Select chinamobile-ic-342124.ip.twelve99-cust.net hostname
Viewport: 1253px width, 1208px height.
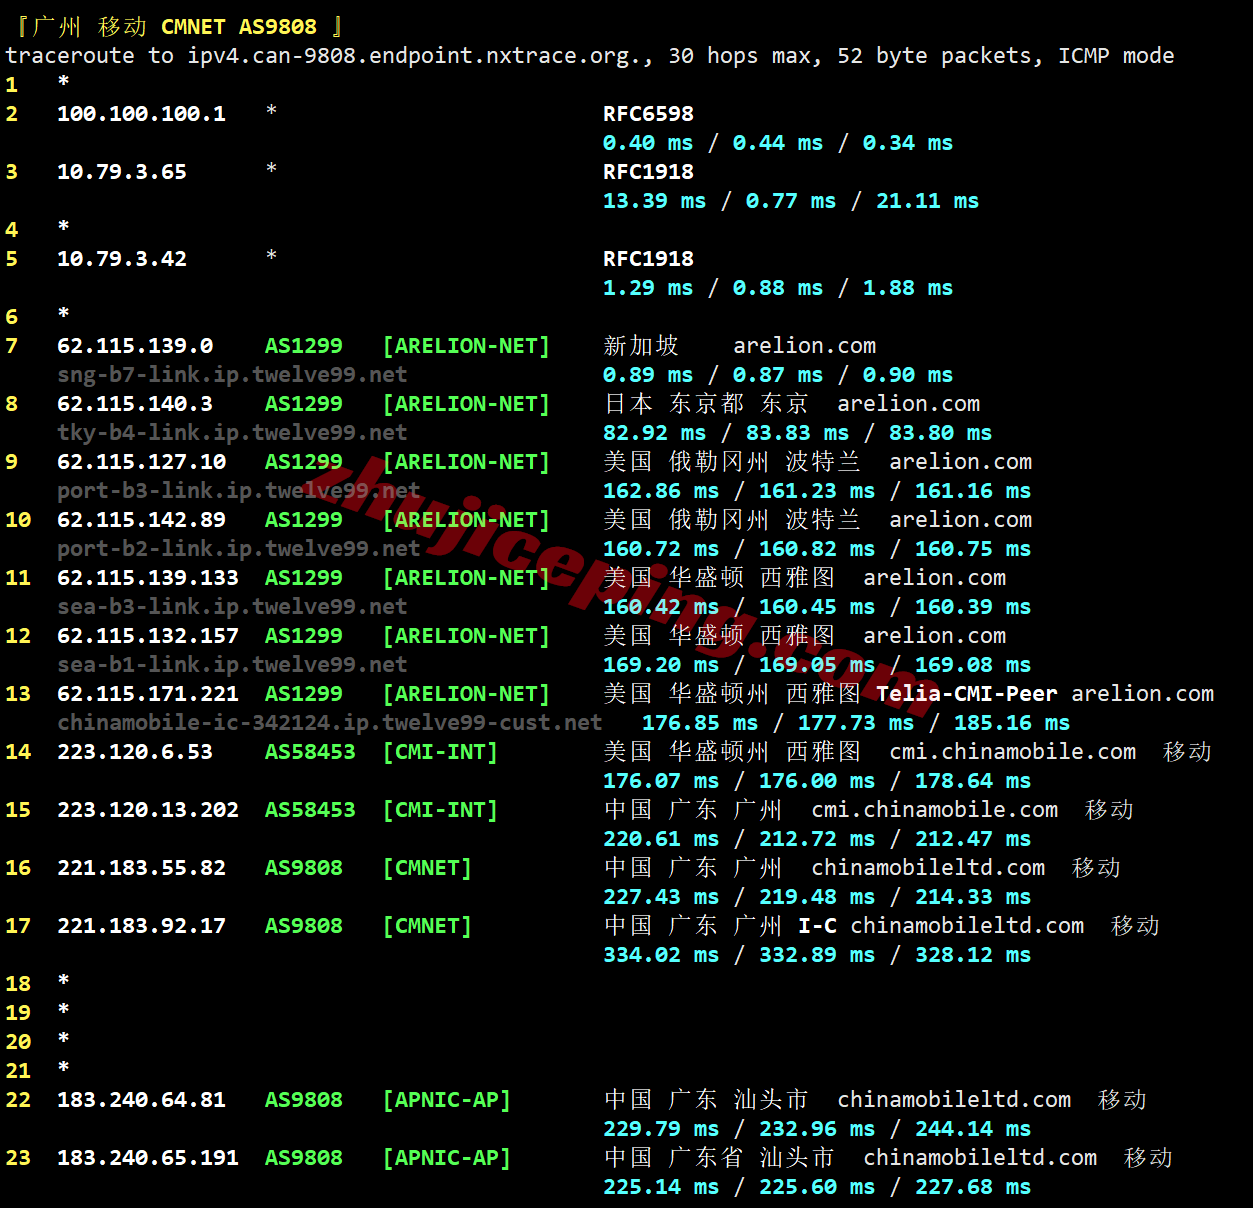pos(330,722)
